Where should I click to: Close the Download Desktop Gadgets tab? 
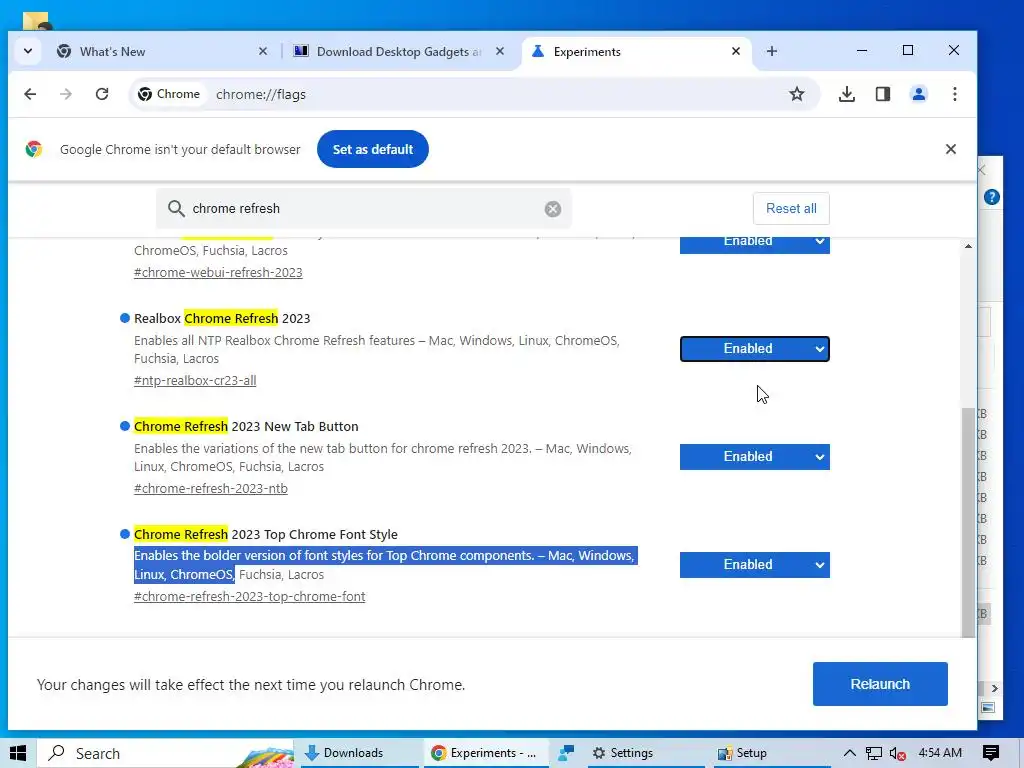pos(500,51)
